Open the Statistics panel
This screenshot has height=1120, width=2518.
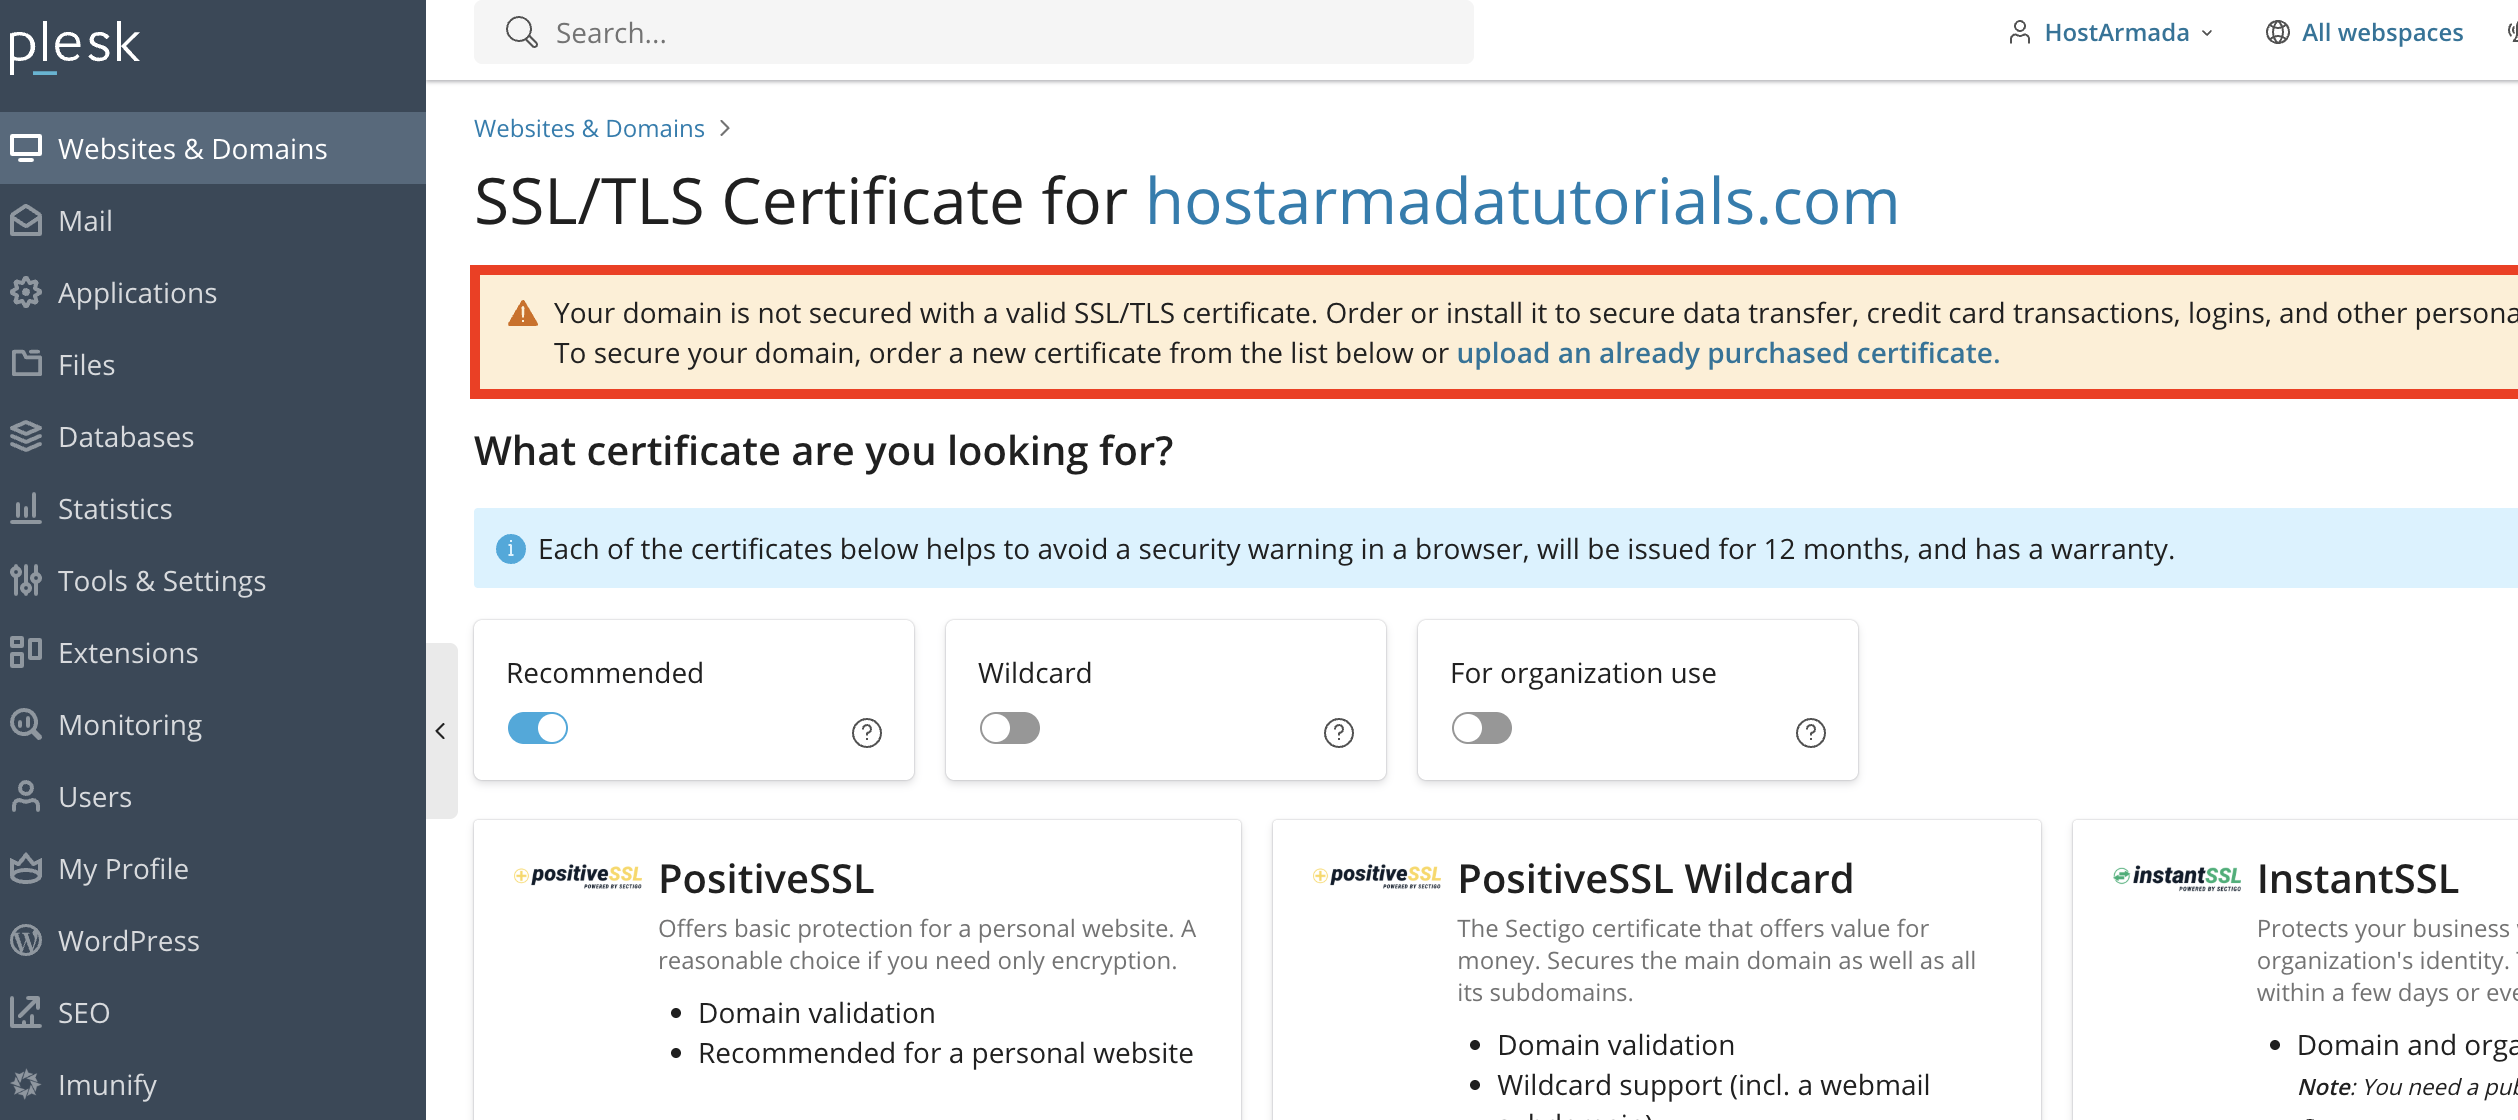(115, 508)
